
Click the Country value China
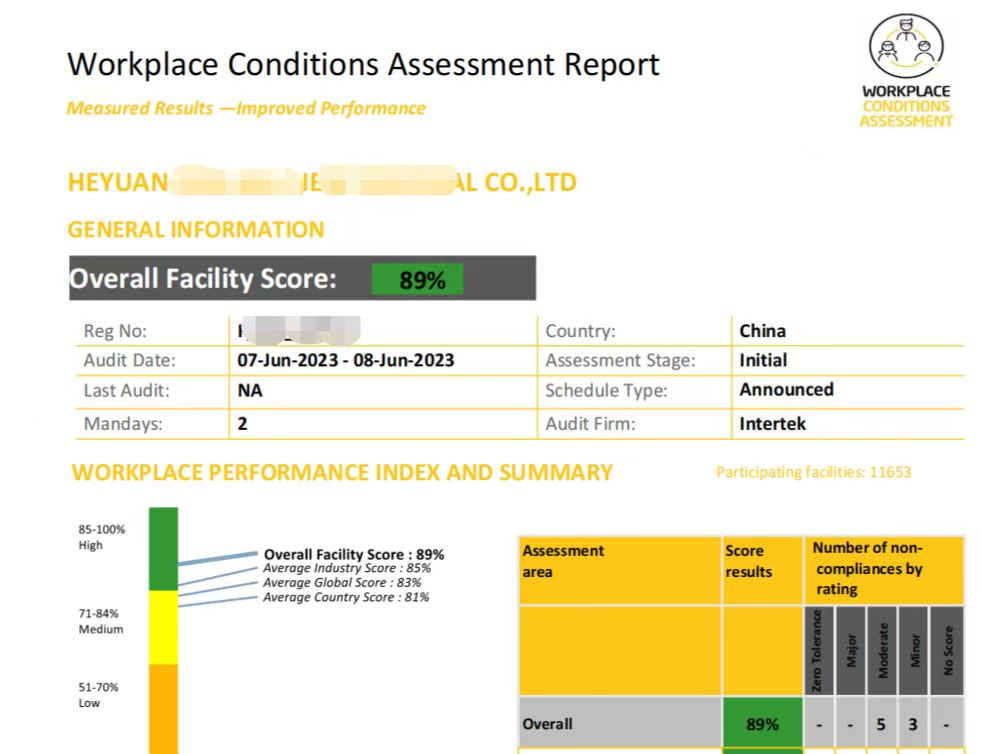(762, 331)
